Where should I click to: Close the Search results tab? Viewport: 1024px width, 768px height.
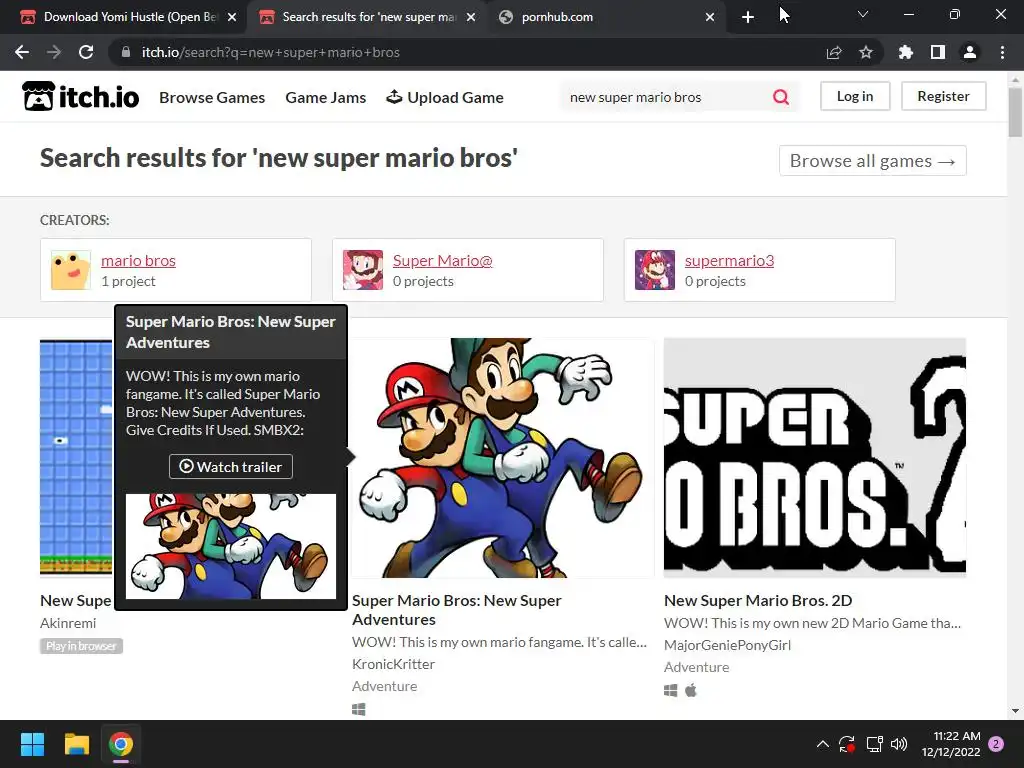coord(471,17)
